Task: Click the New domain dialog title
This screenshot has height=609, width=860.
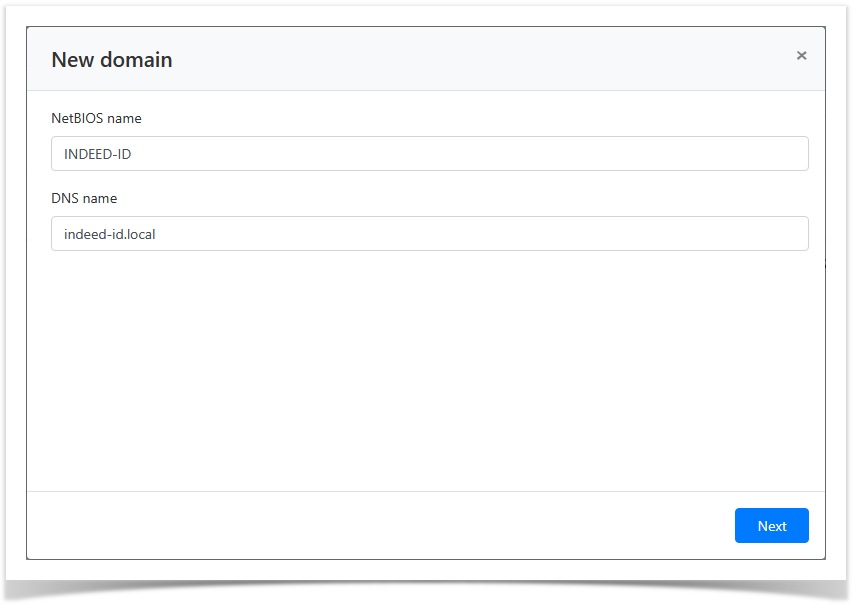Action: click(112, 60)
